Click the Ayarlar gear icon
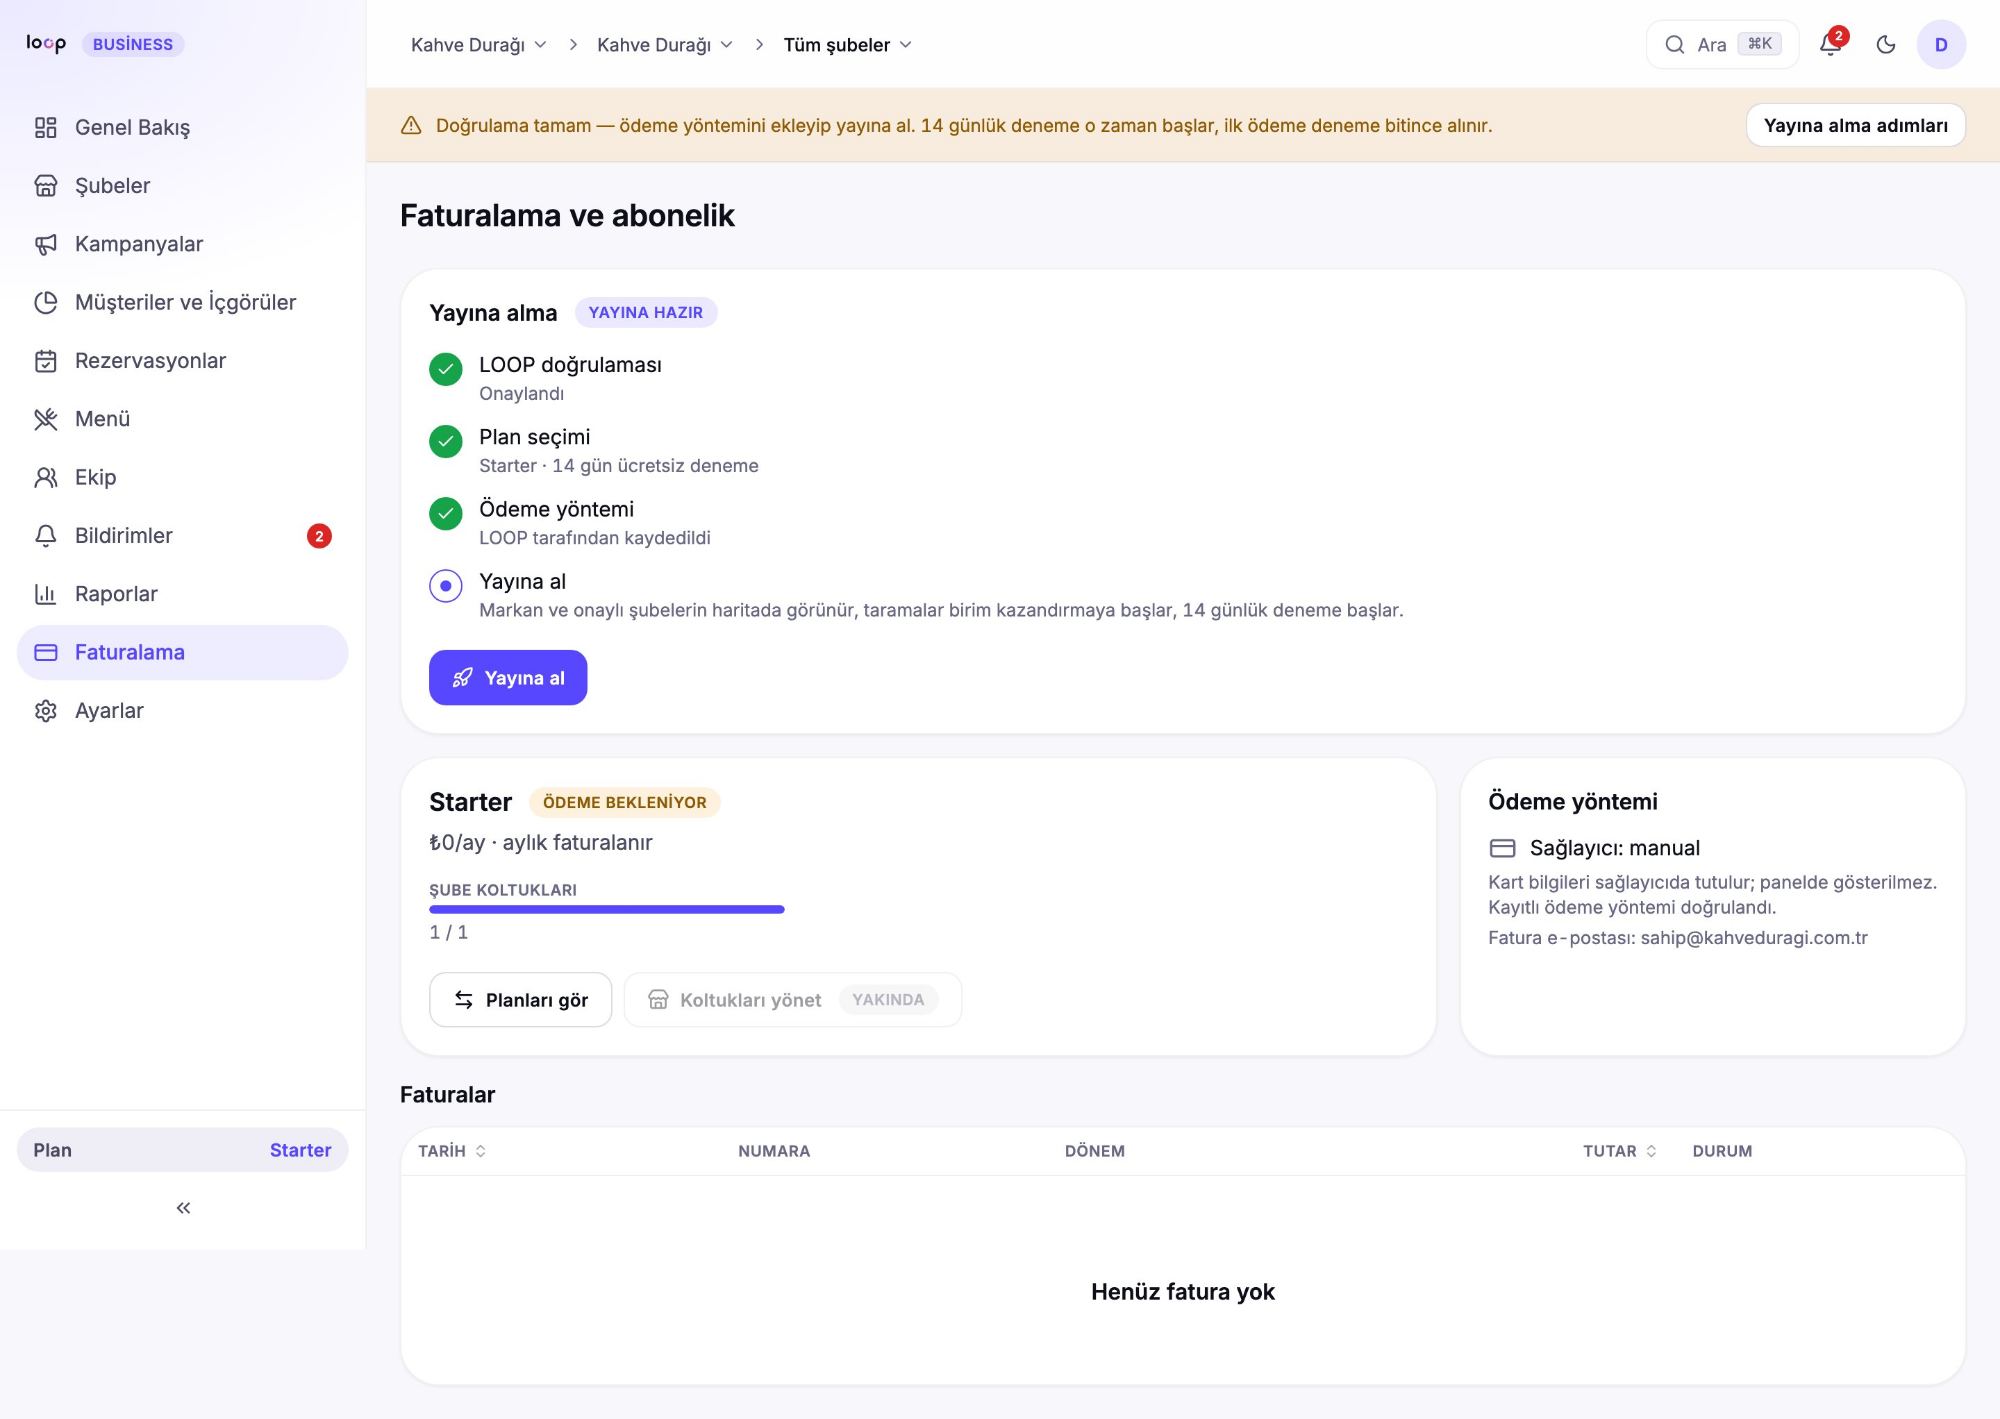Screen dimensions: 2000x1419 46,711
